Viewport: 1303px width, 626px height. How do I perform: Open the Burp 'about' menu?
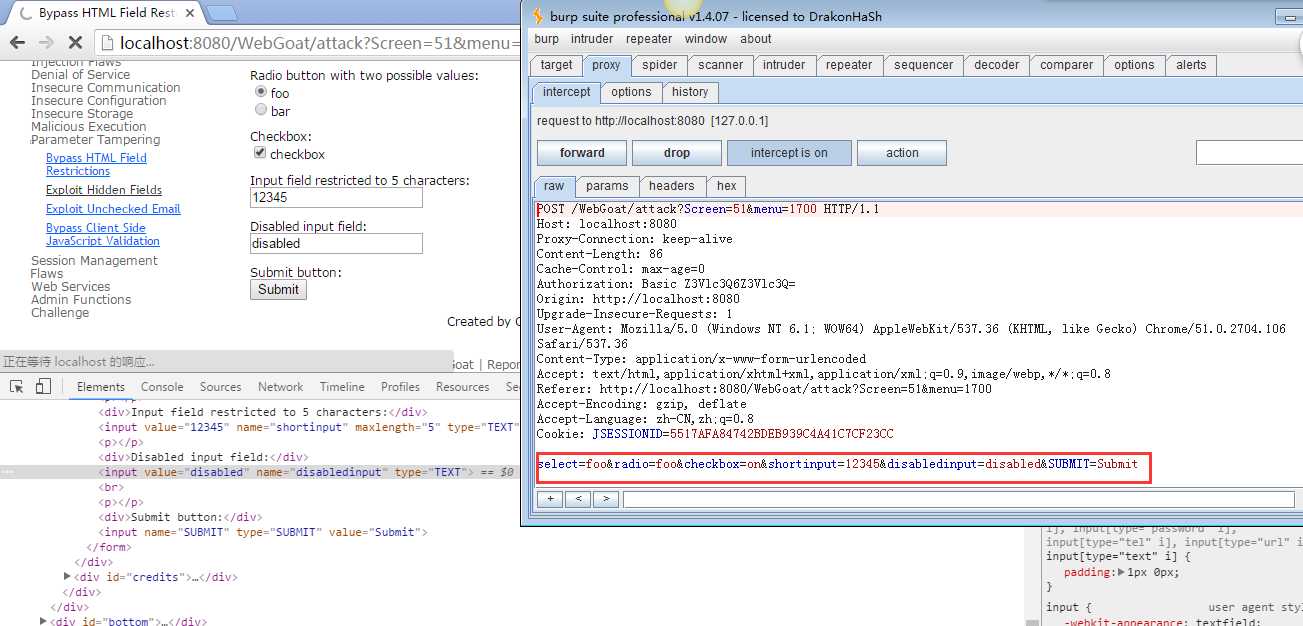tap(756, 39)
